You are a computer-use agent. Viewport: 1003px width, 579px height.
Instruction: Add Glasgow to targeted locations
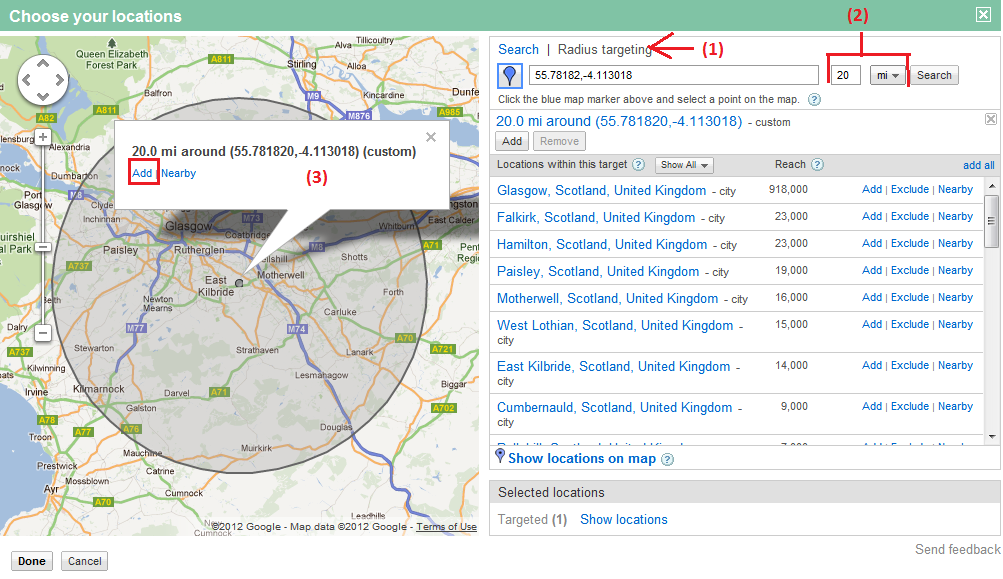(x=872, y=189)
